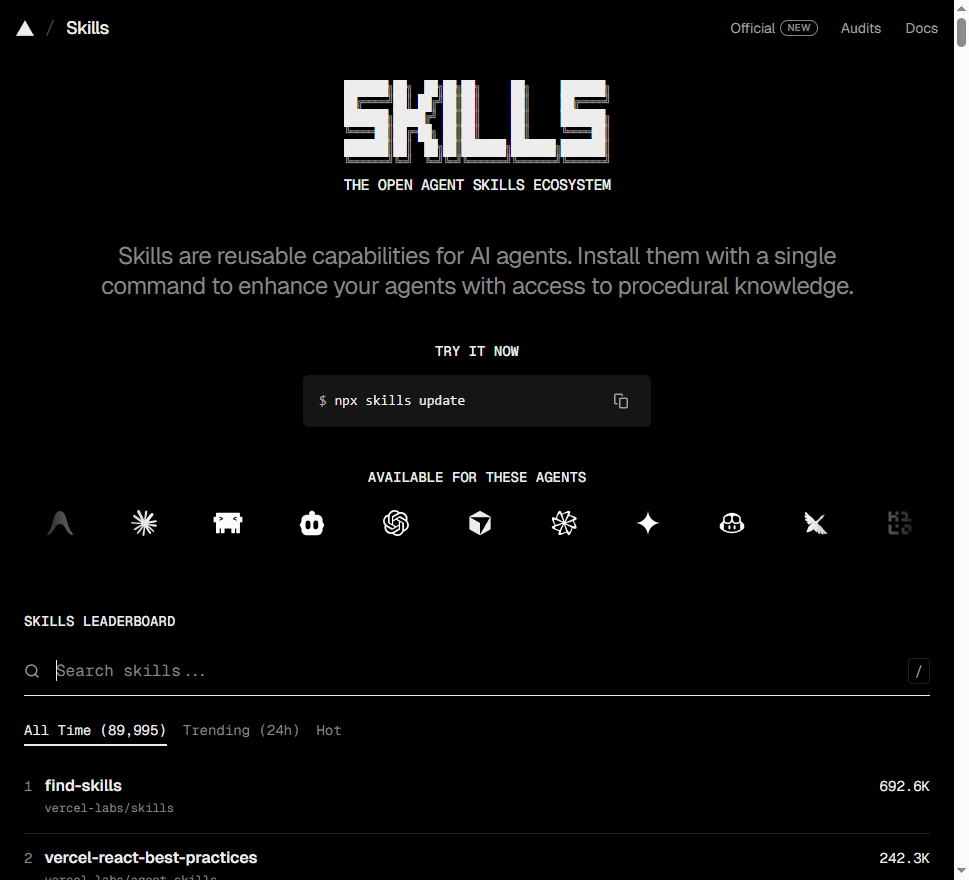The height and width of the screenshot is (880, 969).
Task: Click the Vercel triangle logo
Action: point(25,27)
